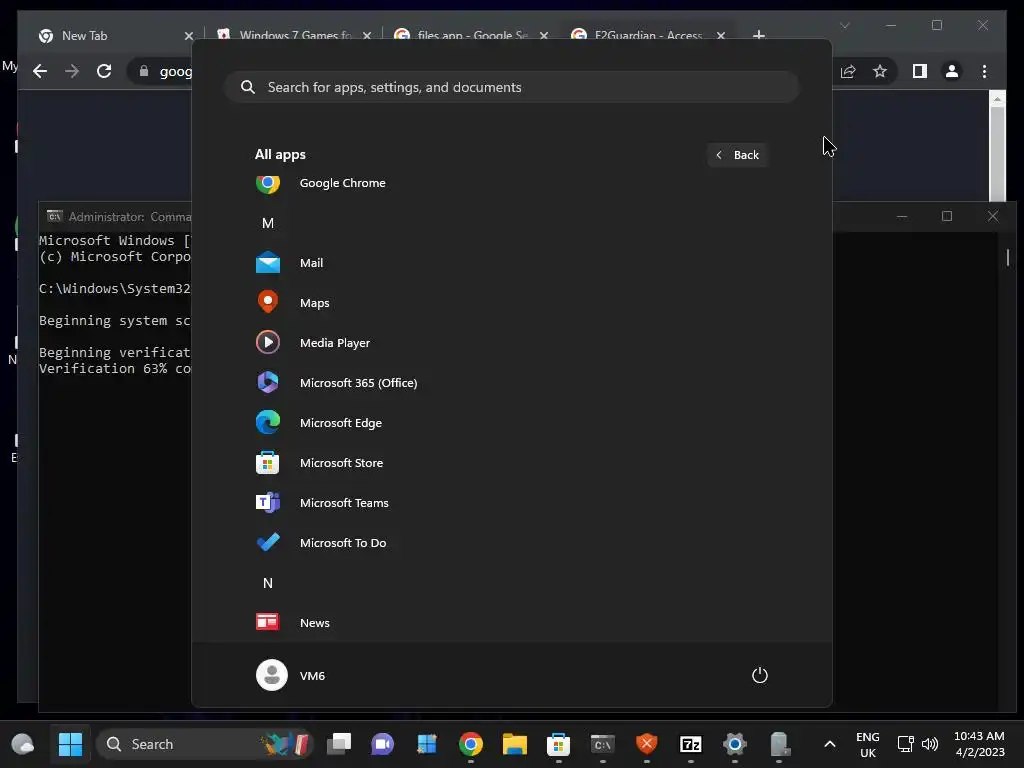Screen dimensions: 1024x768
Task: Open Microsoft To Do
Action: [511, 543]
